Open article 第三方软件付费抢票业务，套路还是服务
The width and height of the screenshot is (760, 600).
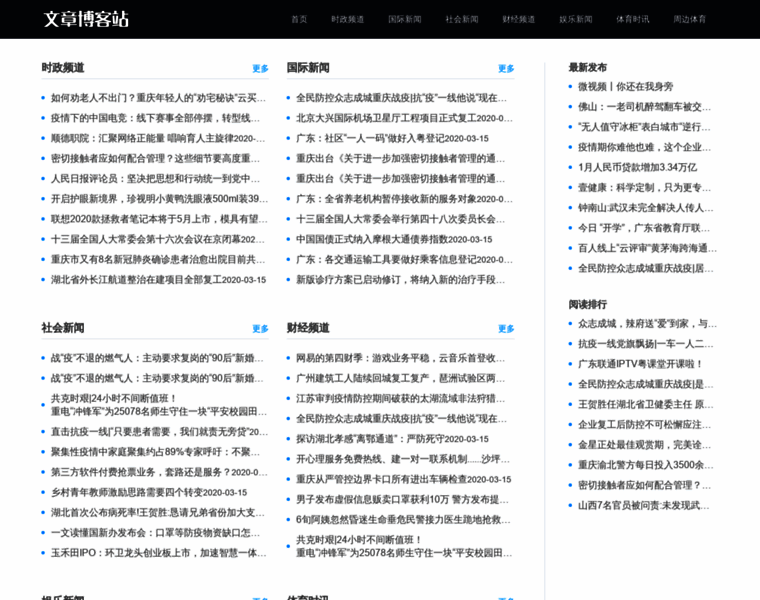click(x=159, y=472)
